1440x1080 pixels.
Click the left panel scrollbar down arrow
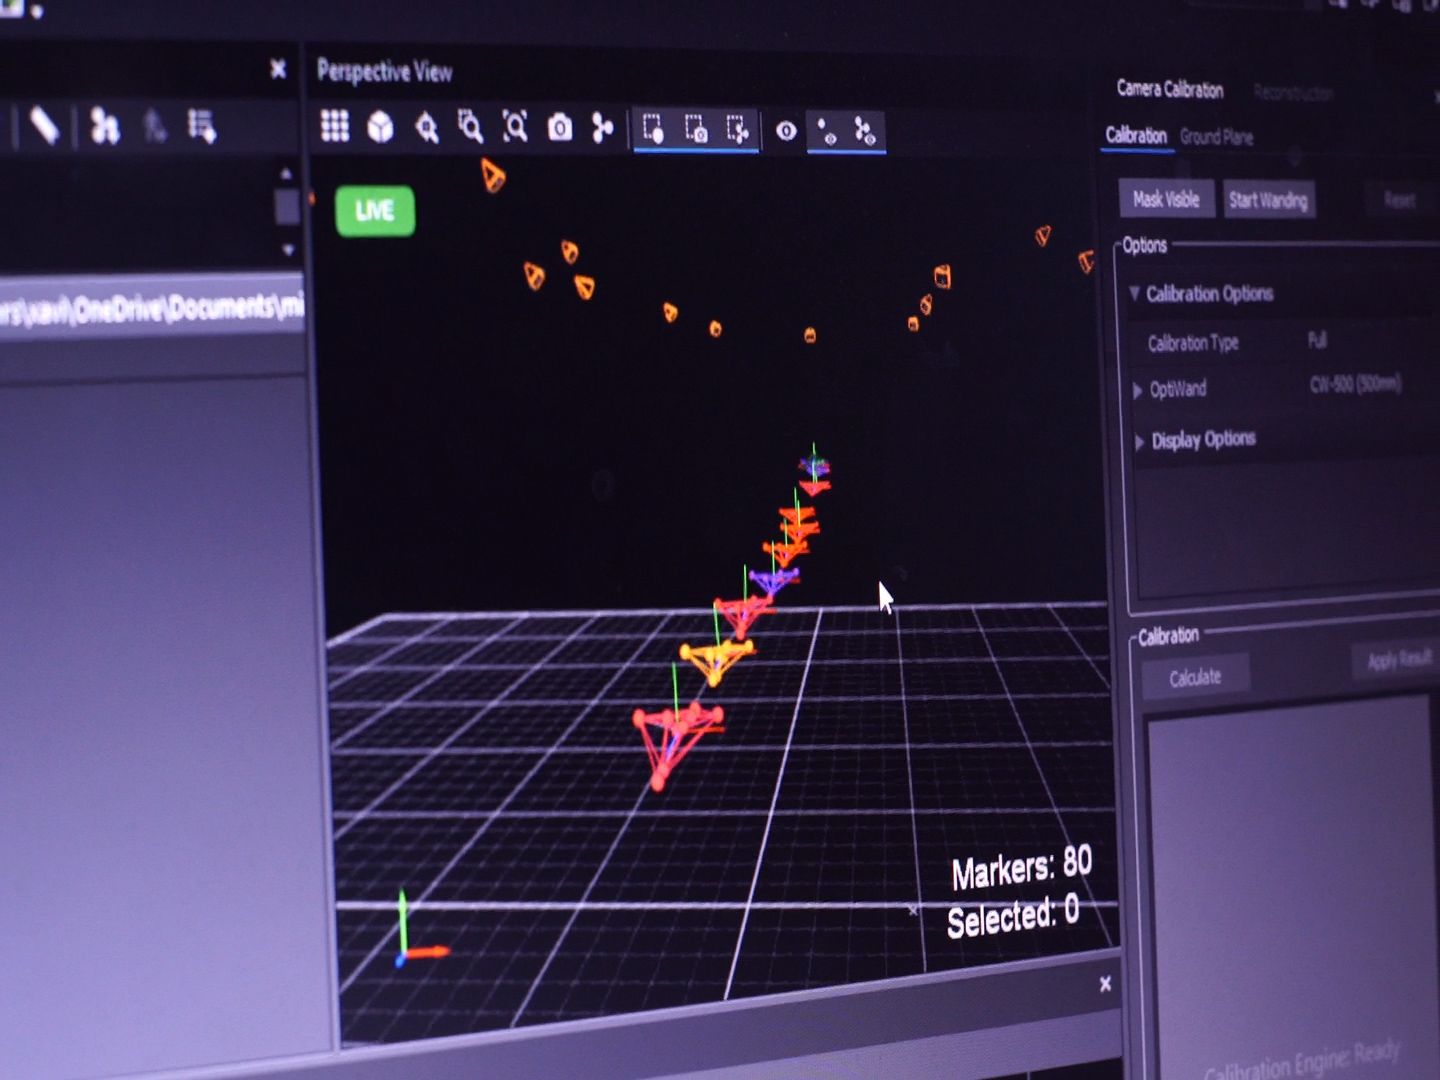(x=288, y=250)
